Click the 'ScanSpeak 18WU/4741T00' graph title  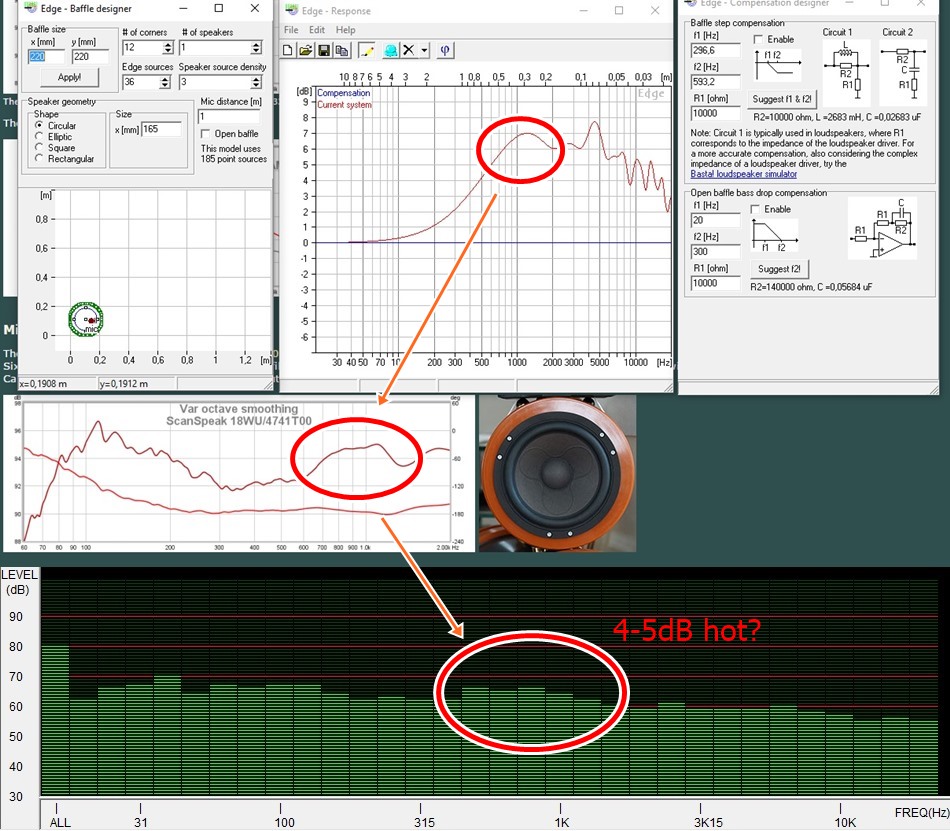pyautogui.click(x=239, y=421)
